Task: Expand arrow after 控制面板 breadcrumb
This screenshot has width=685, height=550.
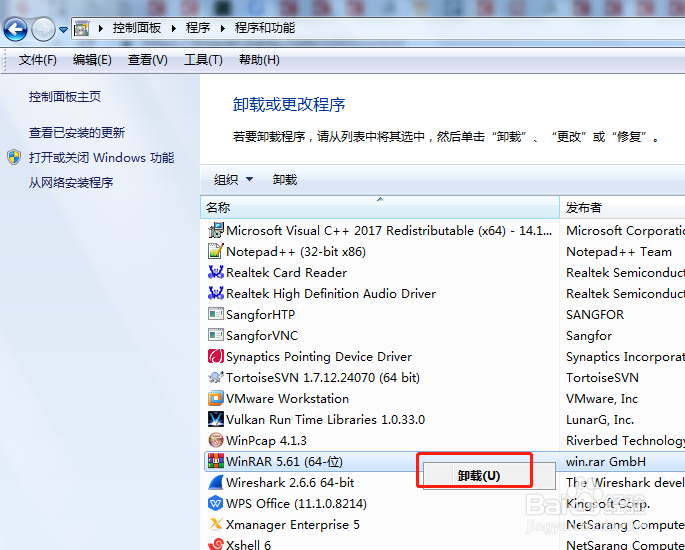Action: (174, 28)
